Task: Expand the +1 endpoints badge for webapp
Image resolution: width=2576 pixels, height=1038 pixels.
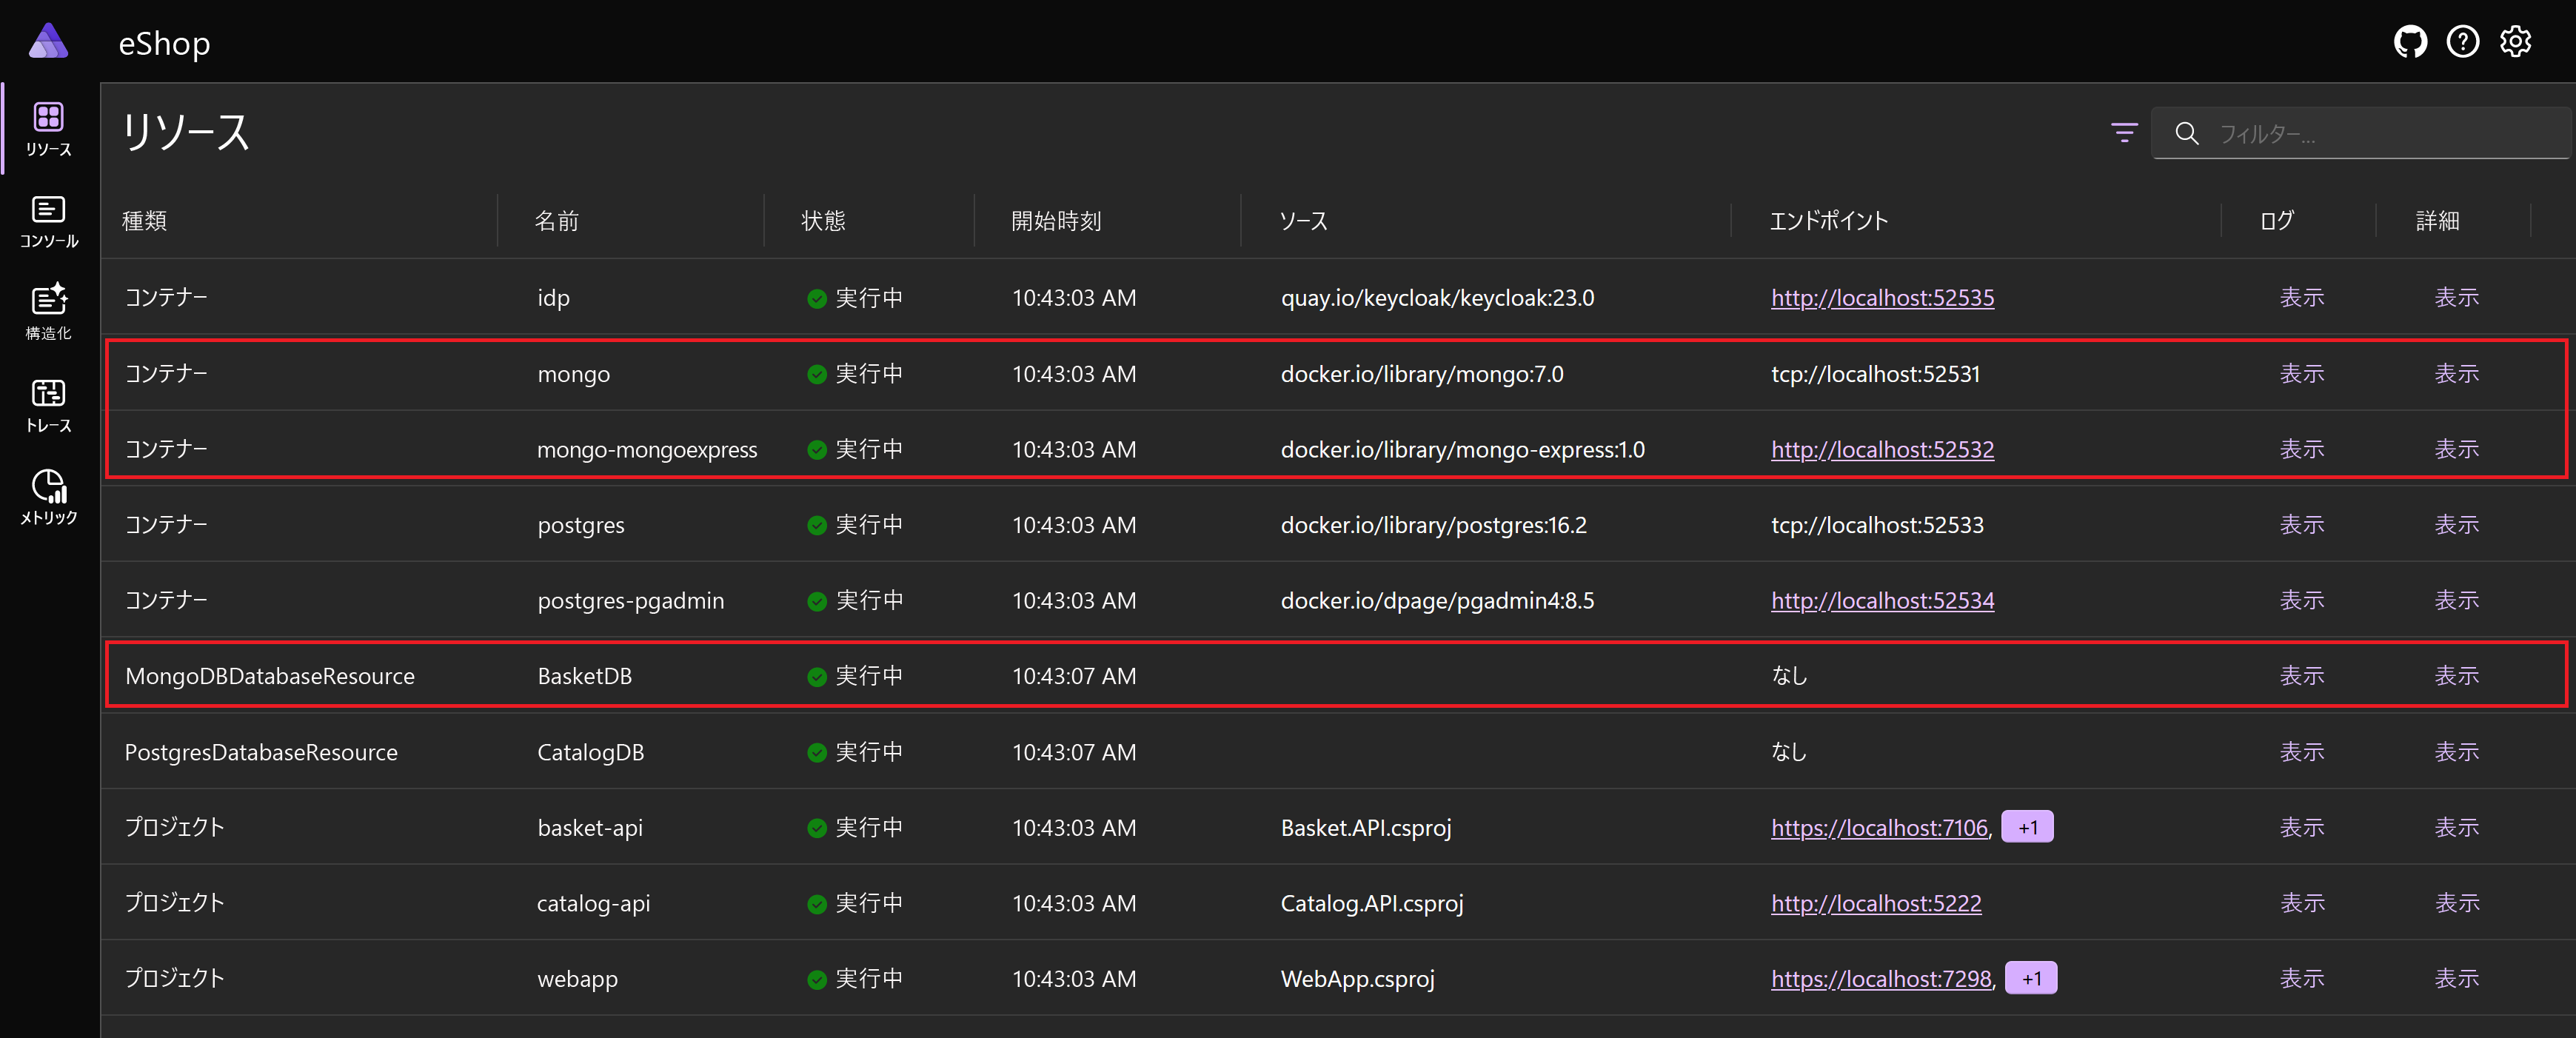Action: click(2031, 978)
